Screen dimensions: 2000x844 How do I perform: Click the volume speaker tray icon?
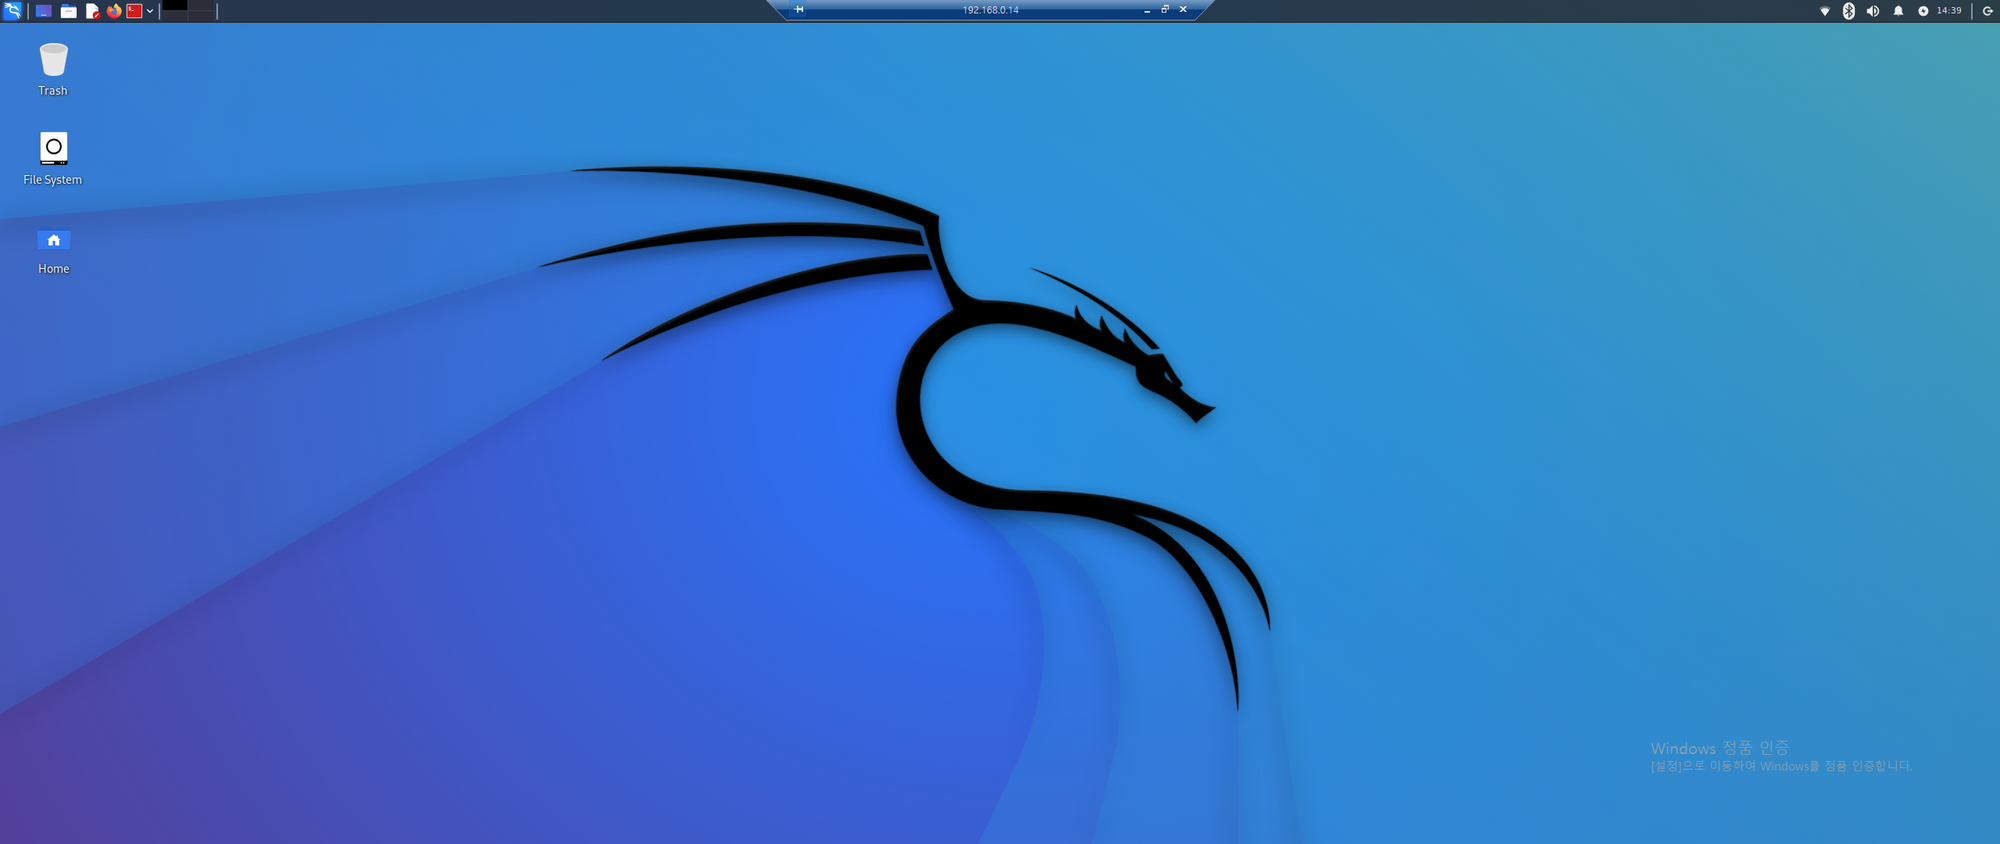pyautogui.click(x=1873, y=11)
